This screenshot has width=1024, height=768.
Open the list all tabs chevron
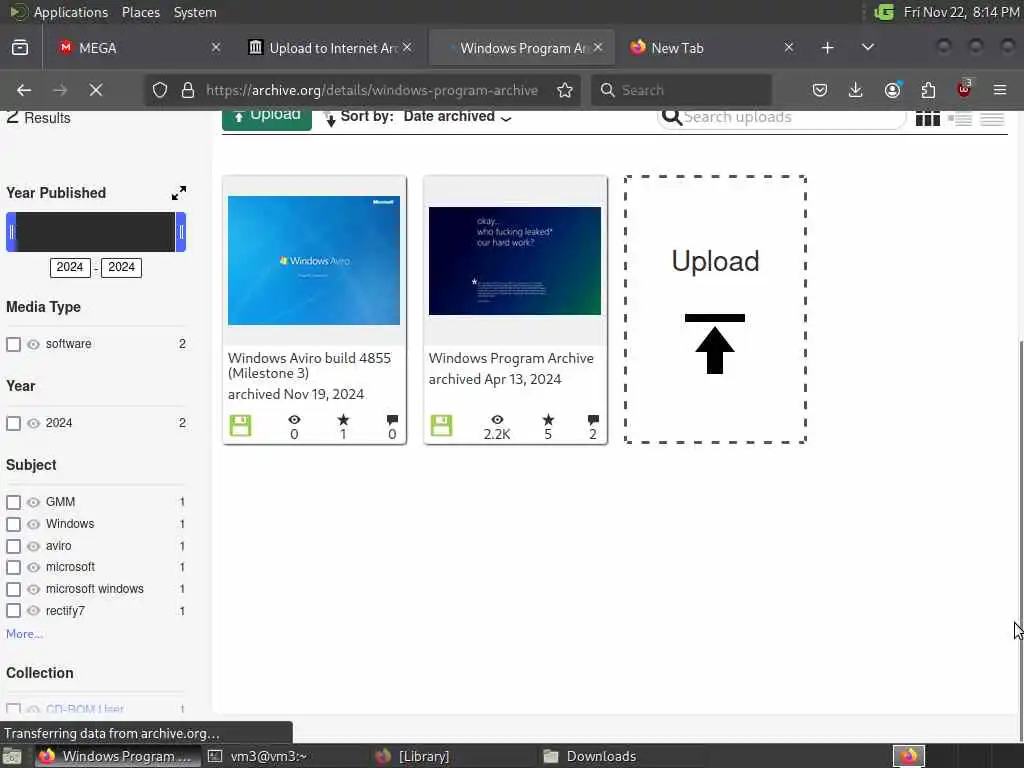click(x=868, y=48)
